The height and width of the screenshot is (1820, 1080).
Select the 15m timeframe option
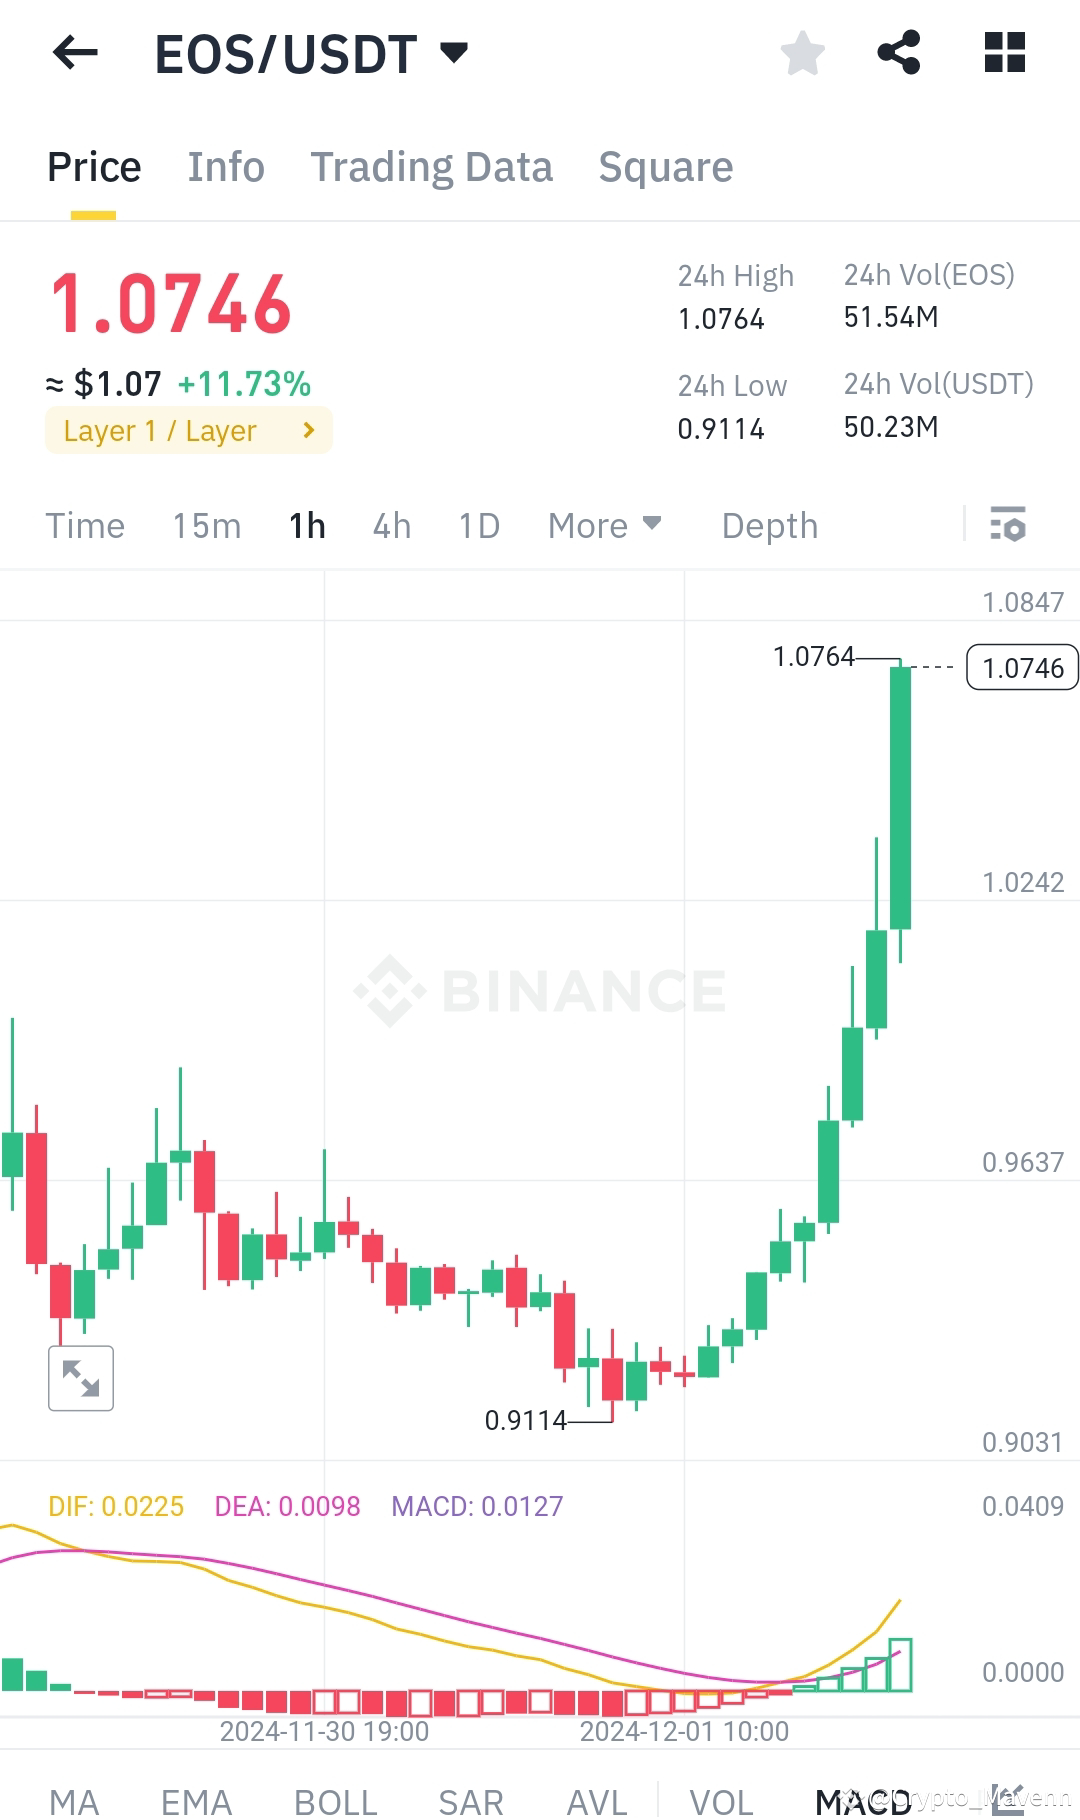(206, 524)
